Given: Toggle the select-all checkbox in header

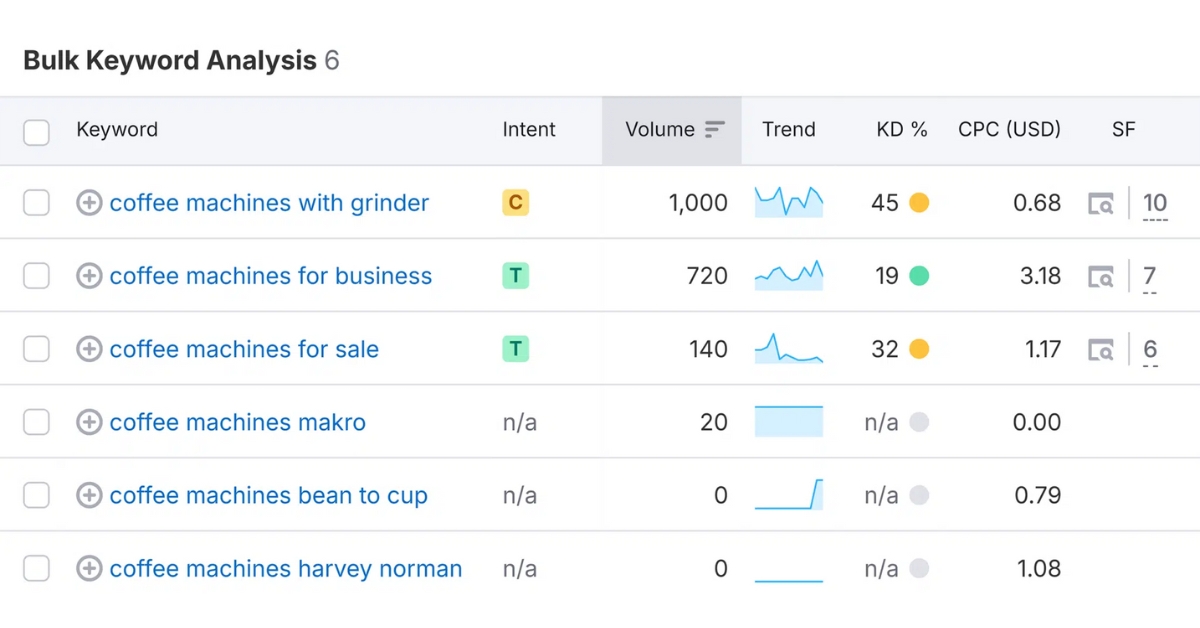Looking at the screenshot, I should pos(36,131).
